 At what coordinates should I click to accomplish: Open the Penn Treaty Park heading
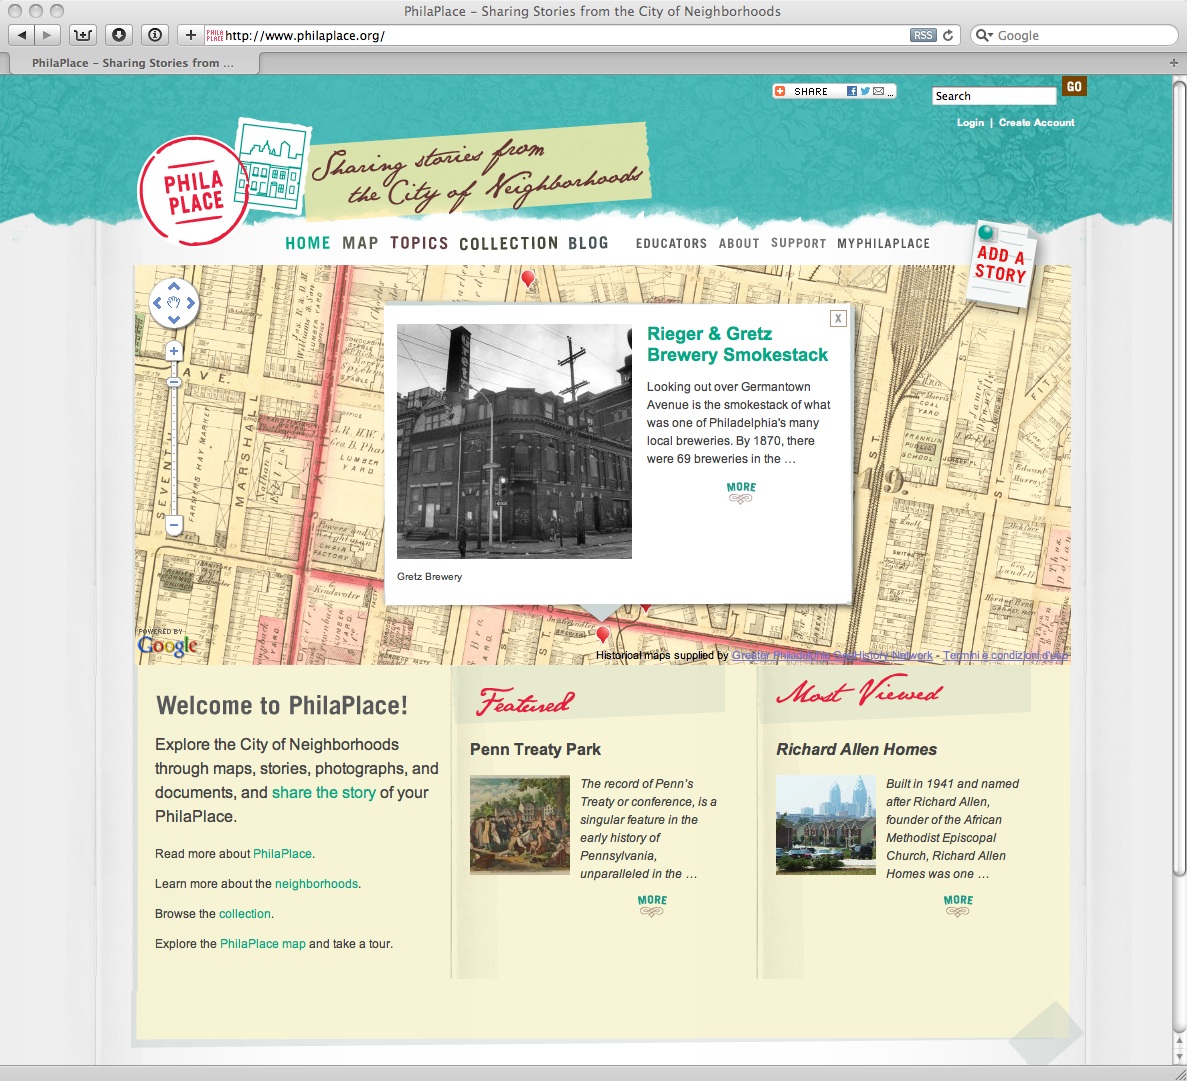pos(535,749)
